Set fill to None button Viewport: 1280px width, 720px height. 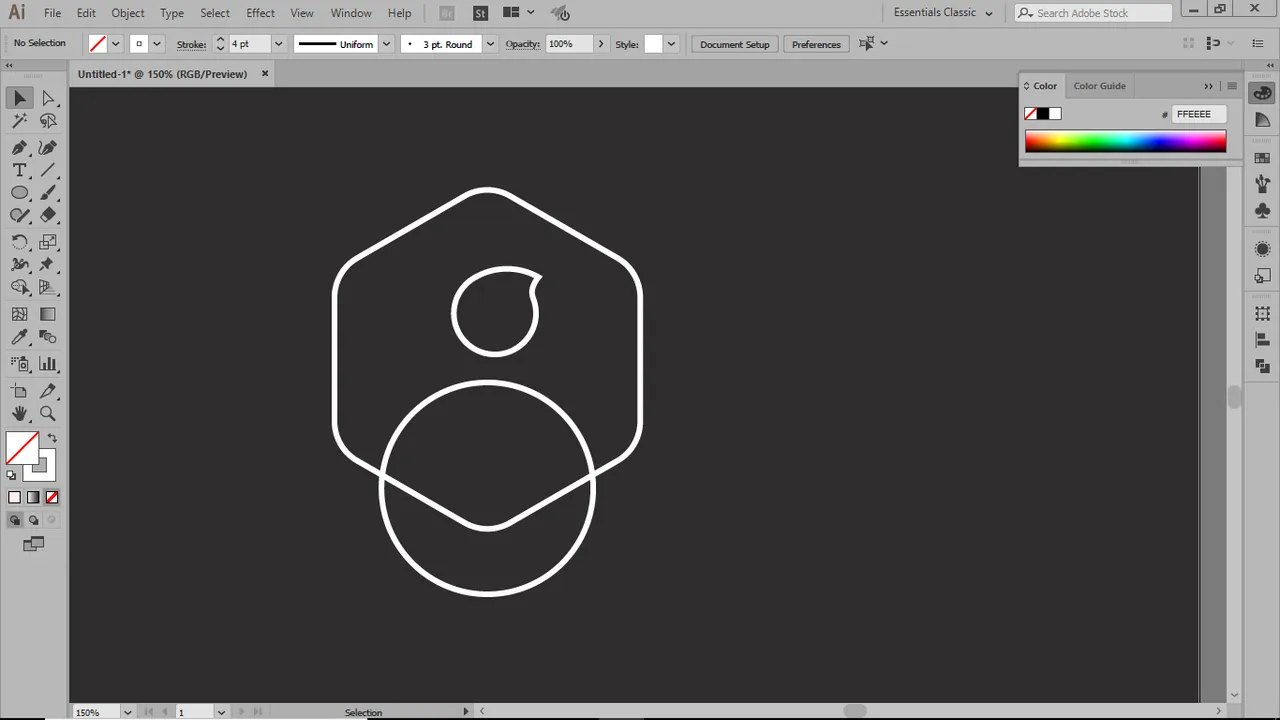(x=52, y=497)
